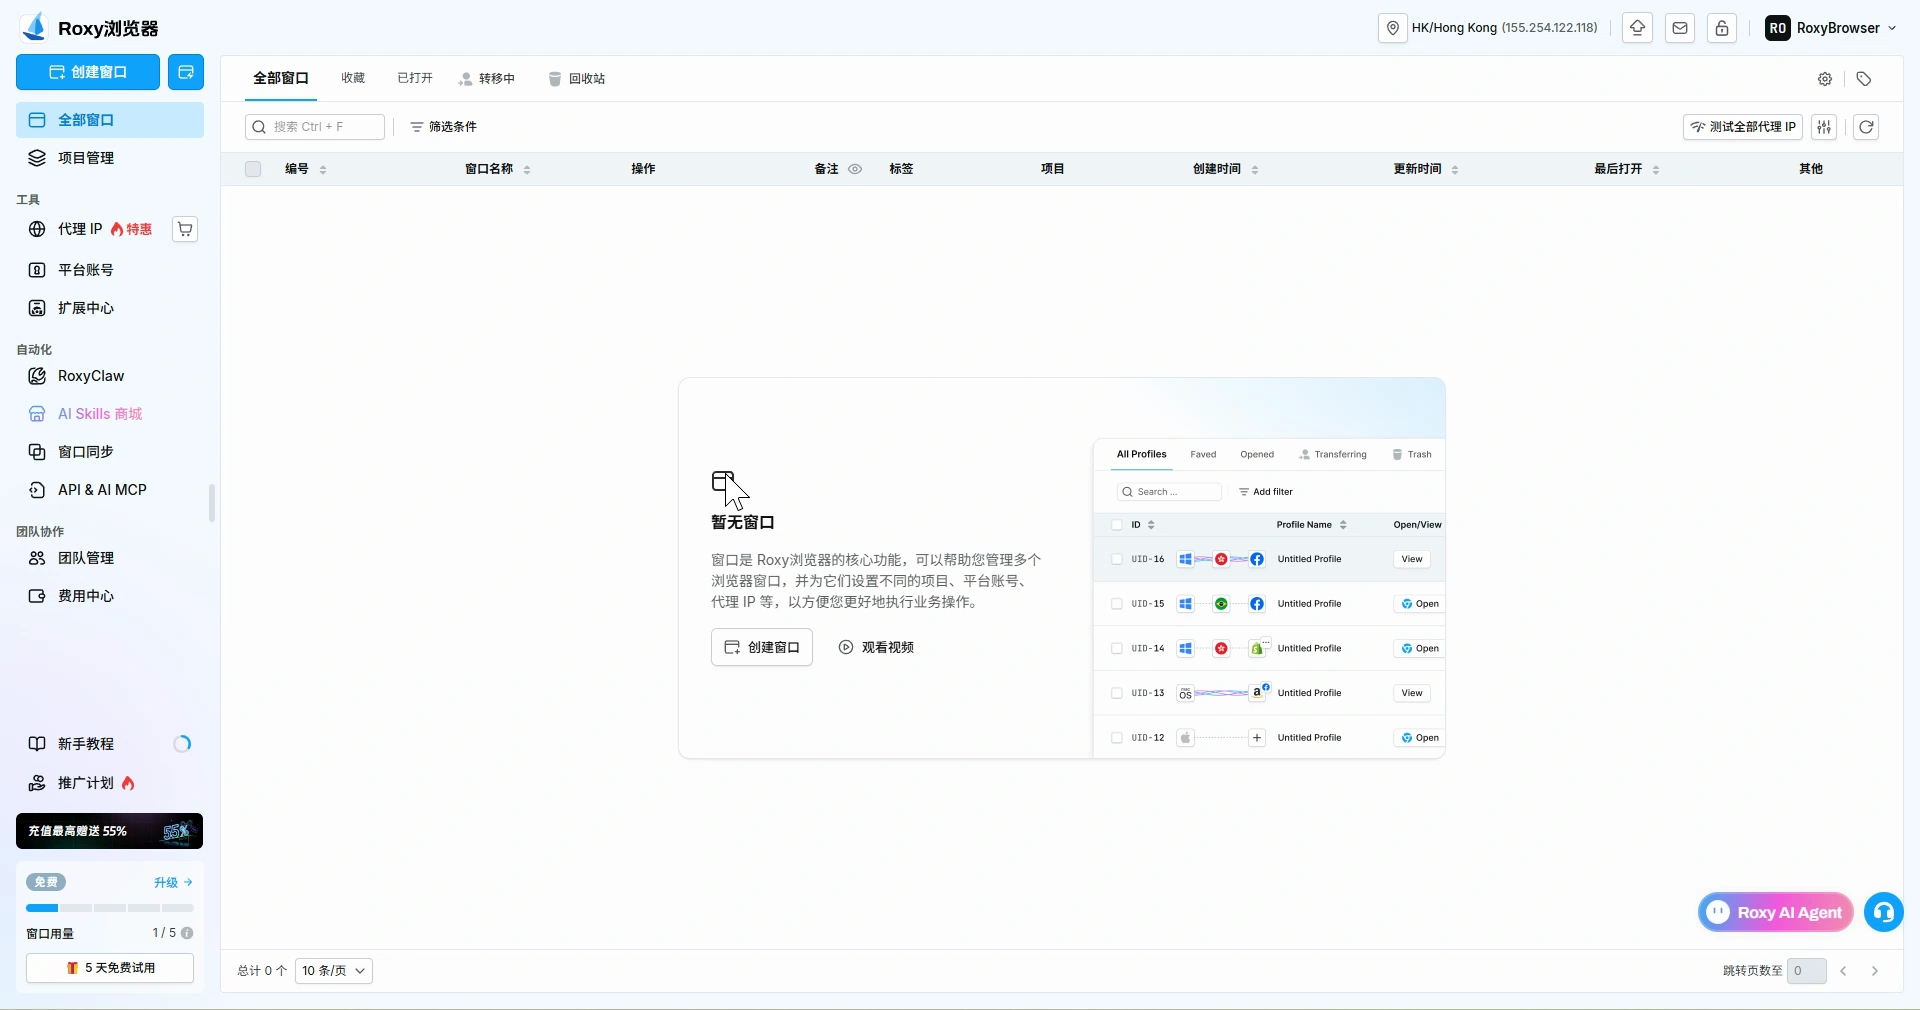Screen dimensions: 1920x1010
Task: Click the 升级 upgrade link
Action: point(173,883)
